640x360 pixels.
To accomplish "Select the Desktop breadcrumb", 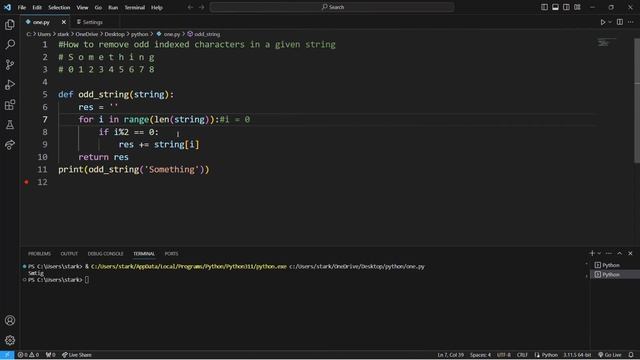I will 114,34.
